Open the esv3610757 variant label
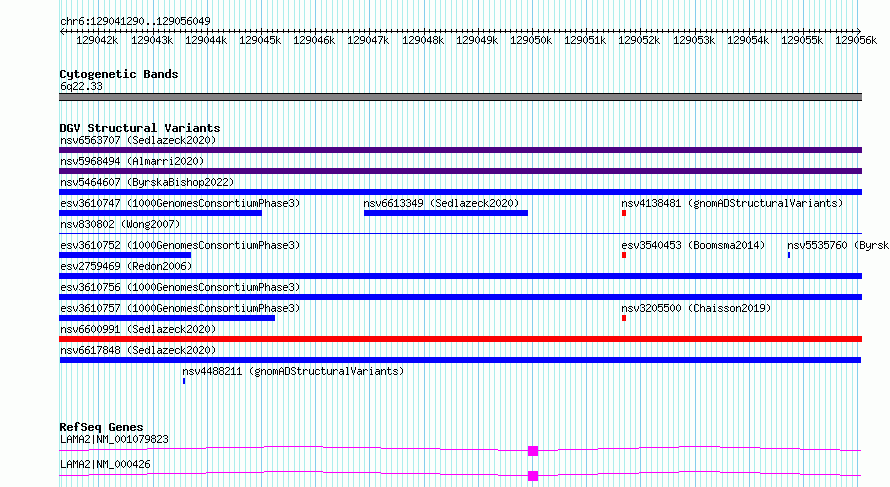 click(180, 308)
